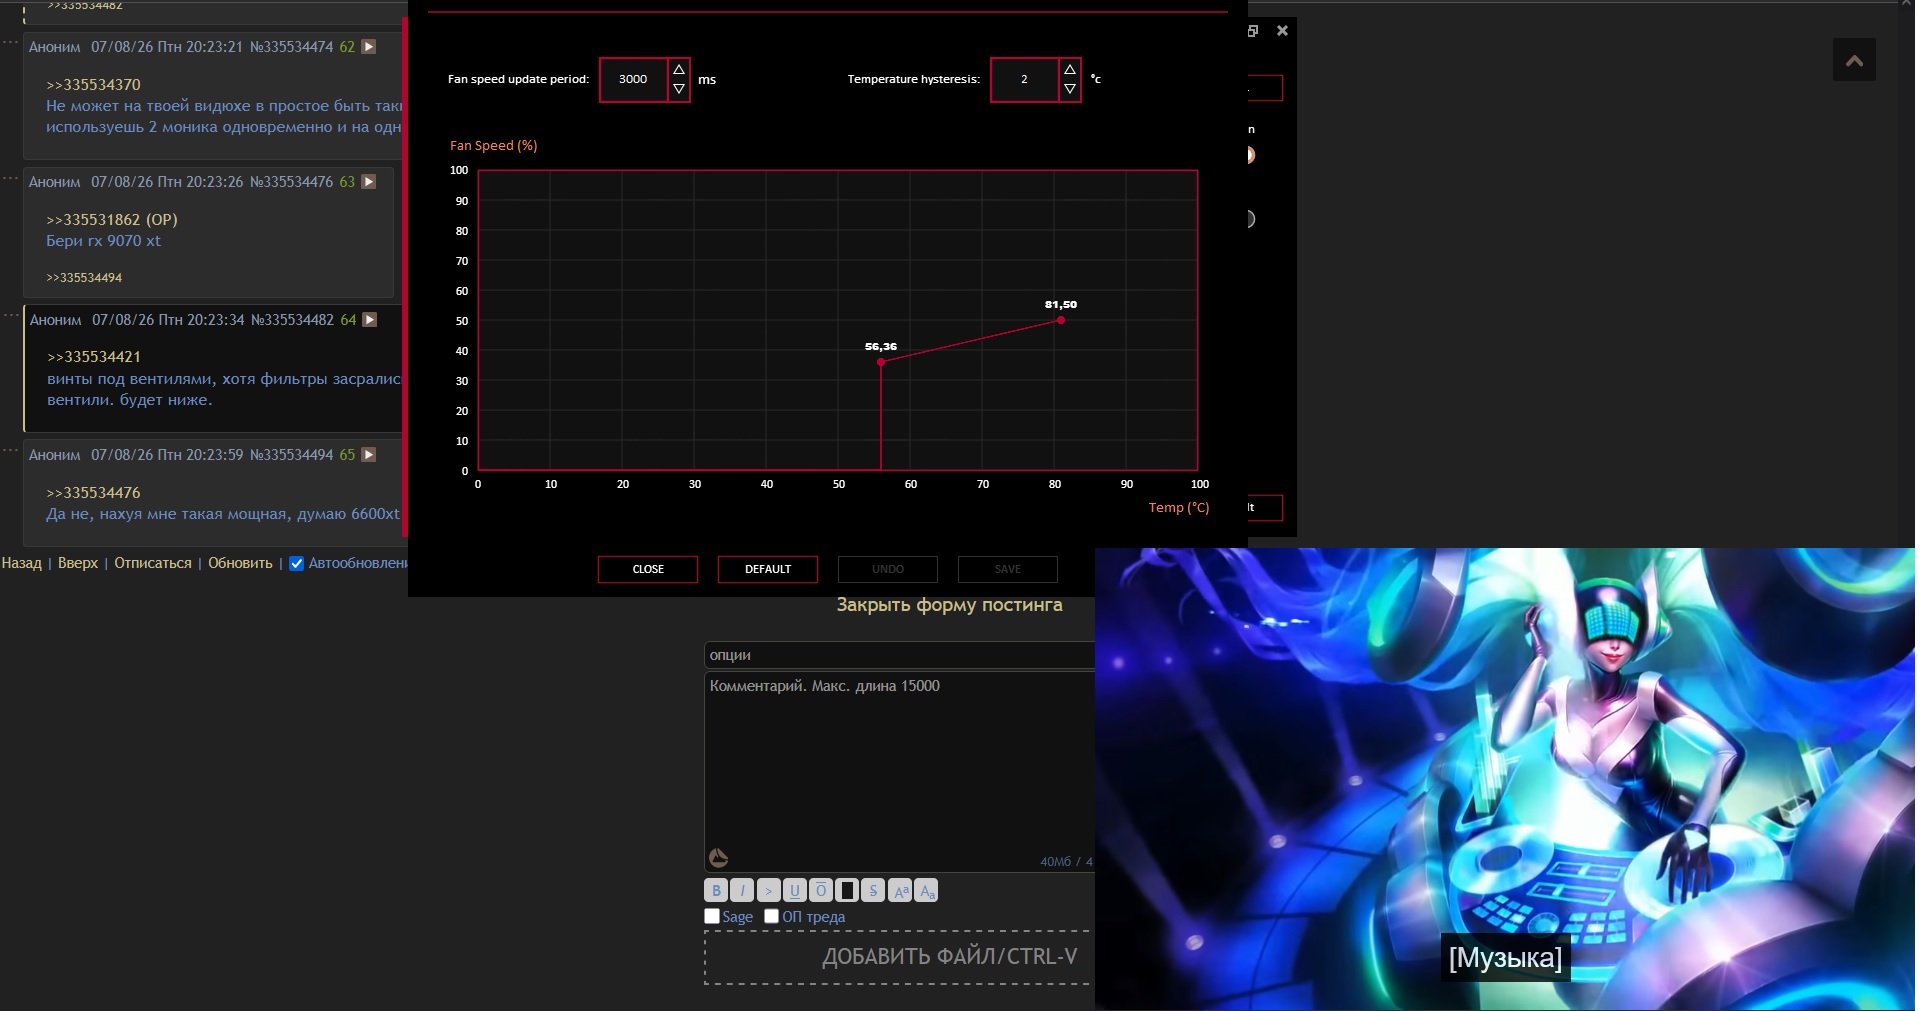Screen dimensions: 1921x1011
Task: Decrease the fan speed update period
Action: coord(679,89)
